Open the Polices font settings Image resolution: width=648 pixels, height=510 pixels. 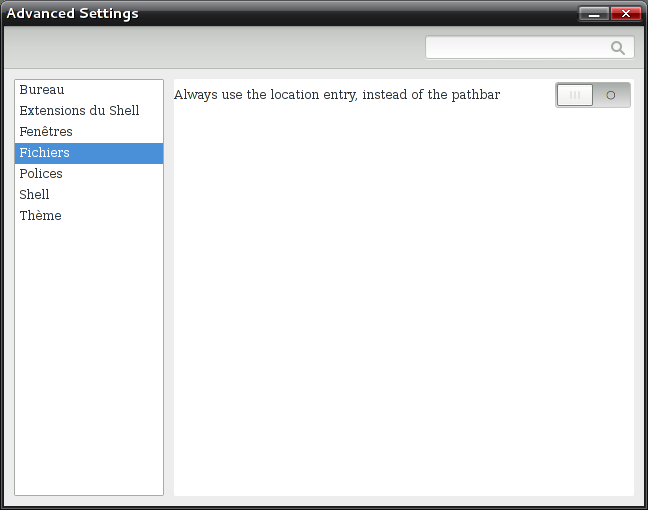point(41,174)
